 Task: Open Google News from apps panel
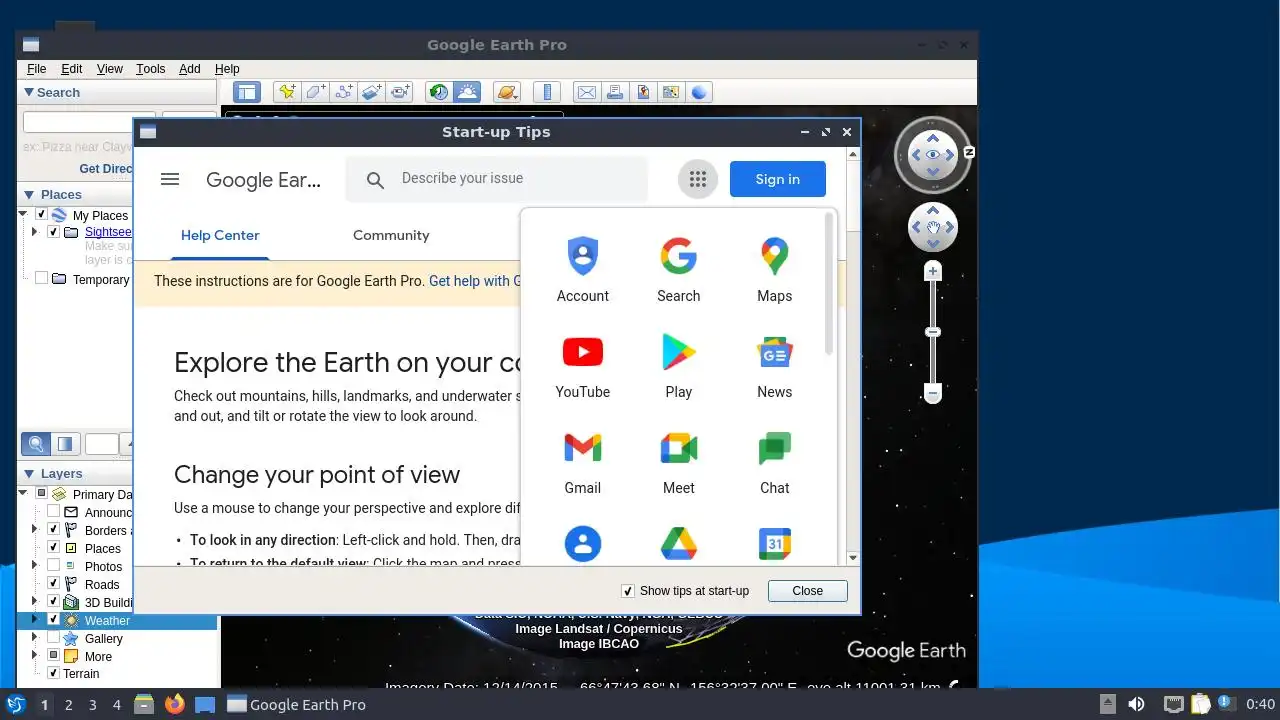coord(775,366)
